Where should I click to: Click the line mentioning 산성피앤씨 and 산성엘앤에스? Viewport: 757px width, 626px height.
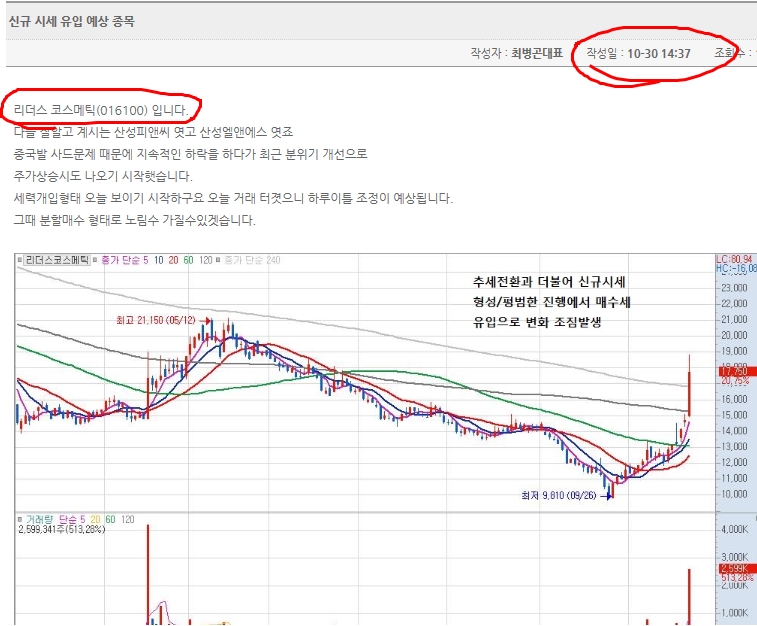click(153, 132)
